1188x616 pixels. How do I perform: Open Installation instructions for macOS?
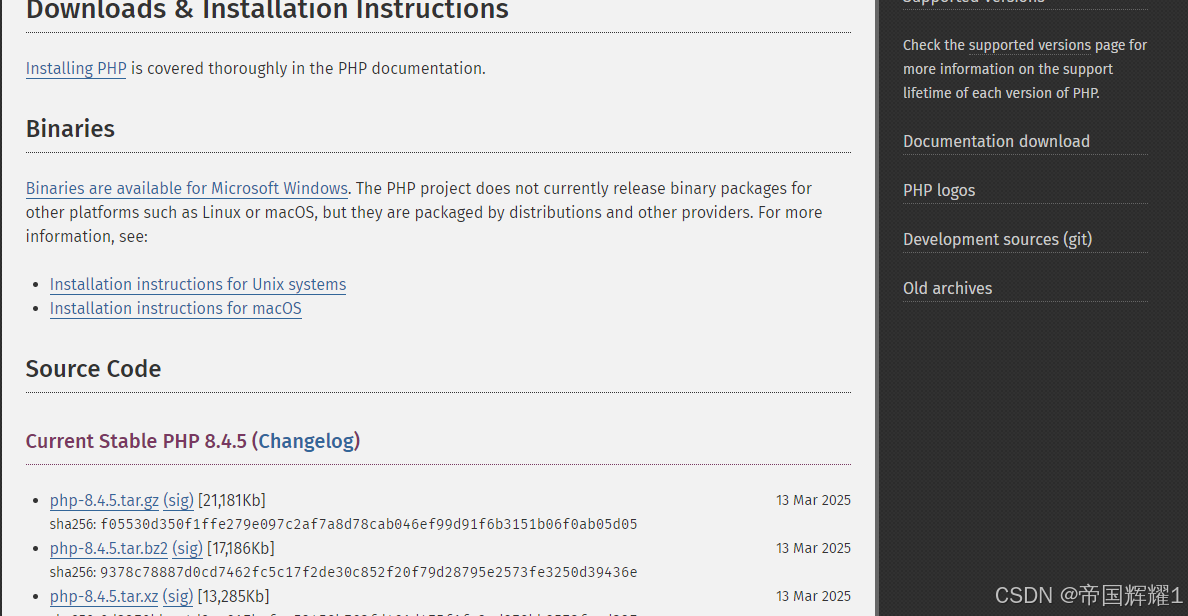pyautogui.click(x=176, y=308)
